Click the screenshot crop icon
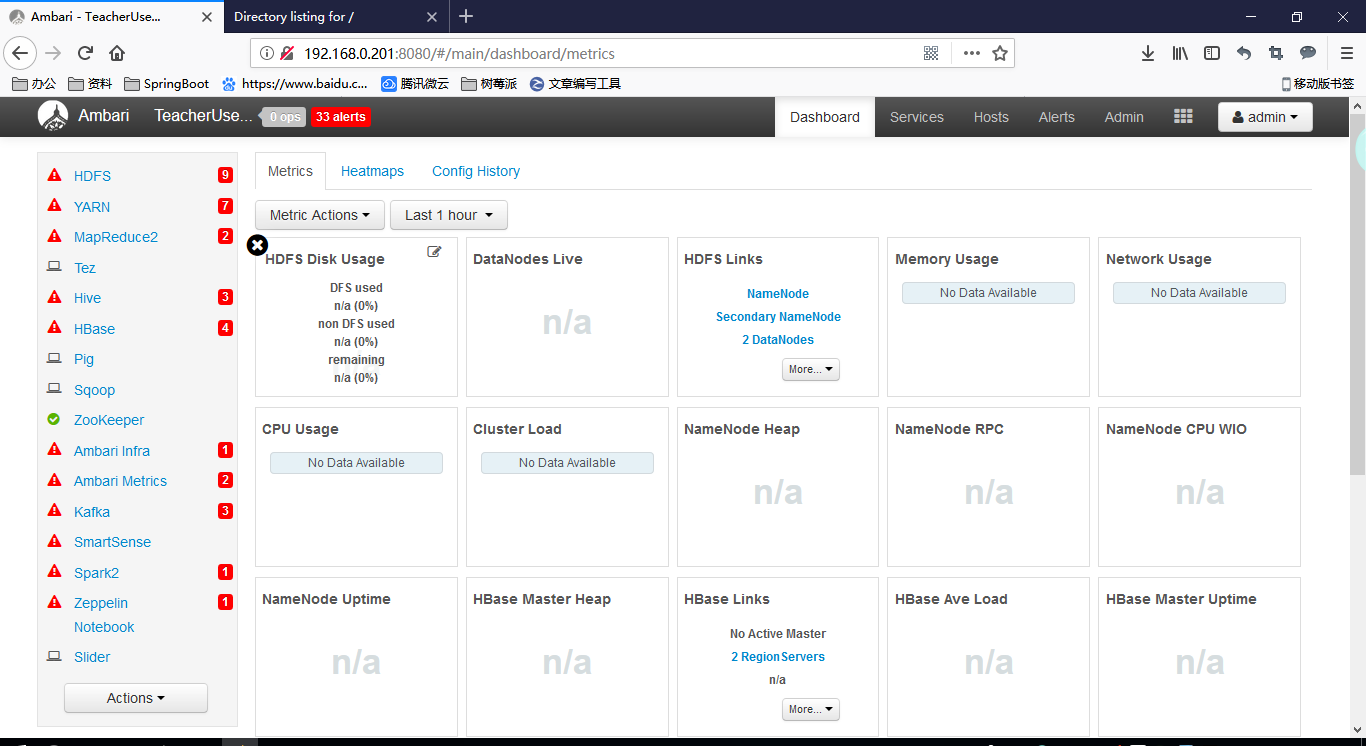This screenshot has width=1366, height=746. [x=1276, y=53]
